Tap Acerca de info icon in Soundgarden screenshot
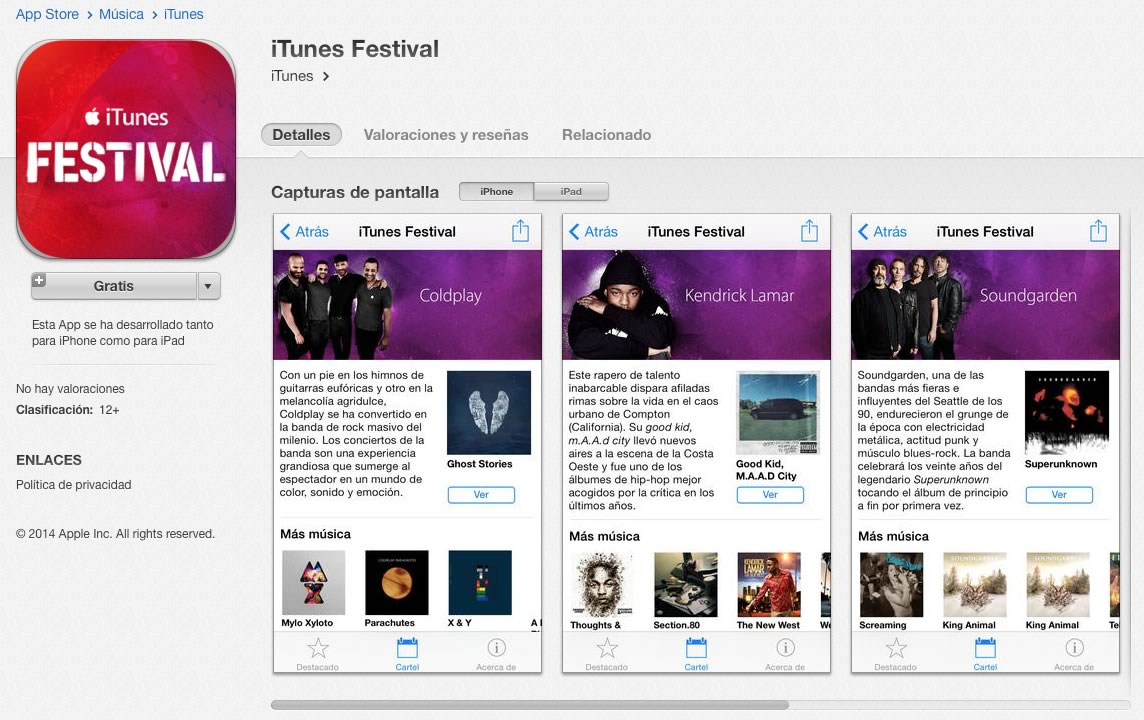 click(1074, 648)
